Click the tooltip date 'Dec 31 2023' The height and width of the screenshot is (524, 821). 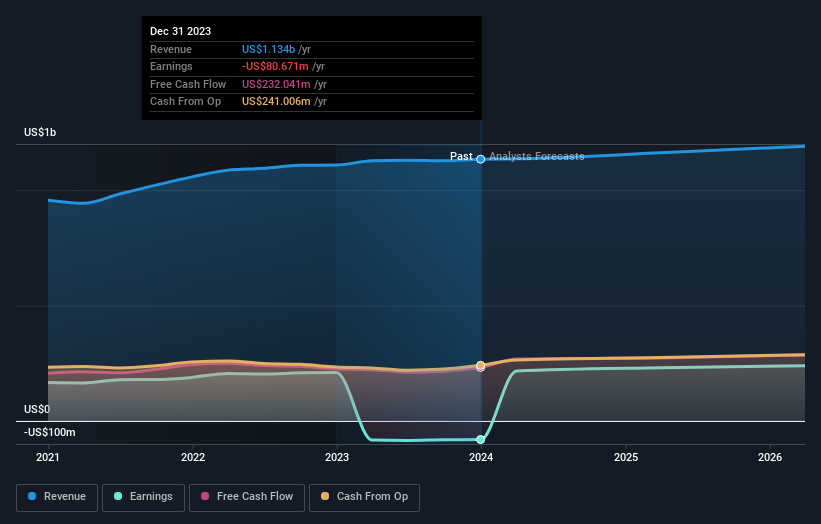click(181, 31)
